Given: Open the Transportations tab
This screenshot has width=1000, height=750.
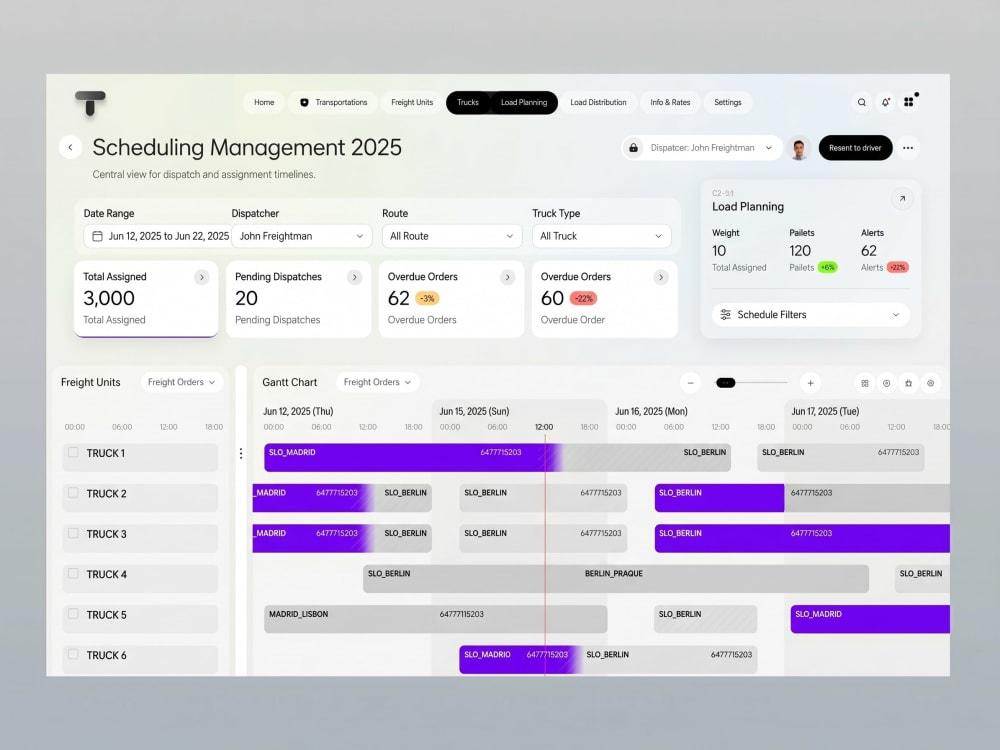Looking at the screenshot, I should click(334, 102).
